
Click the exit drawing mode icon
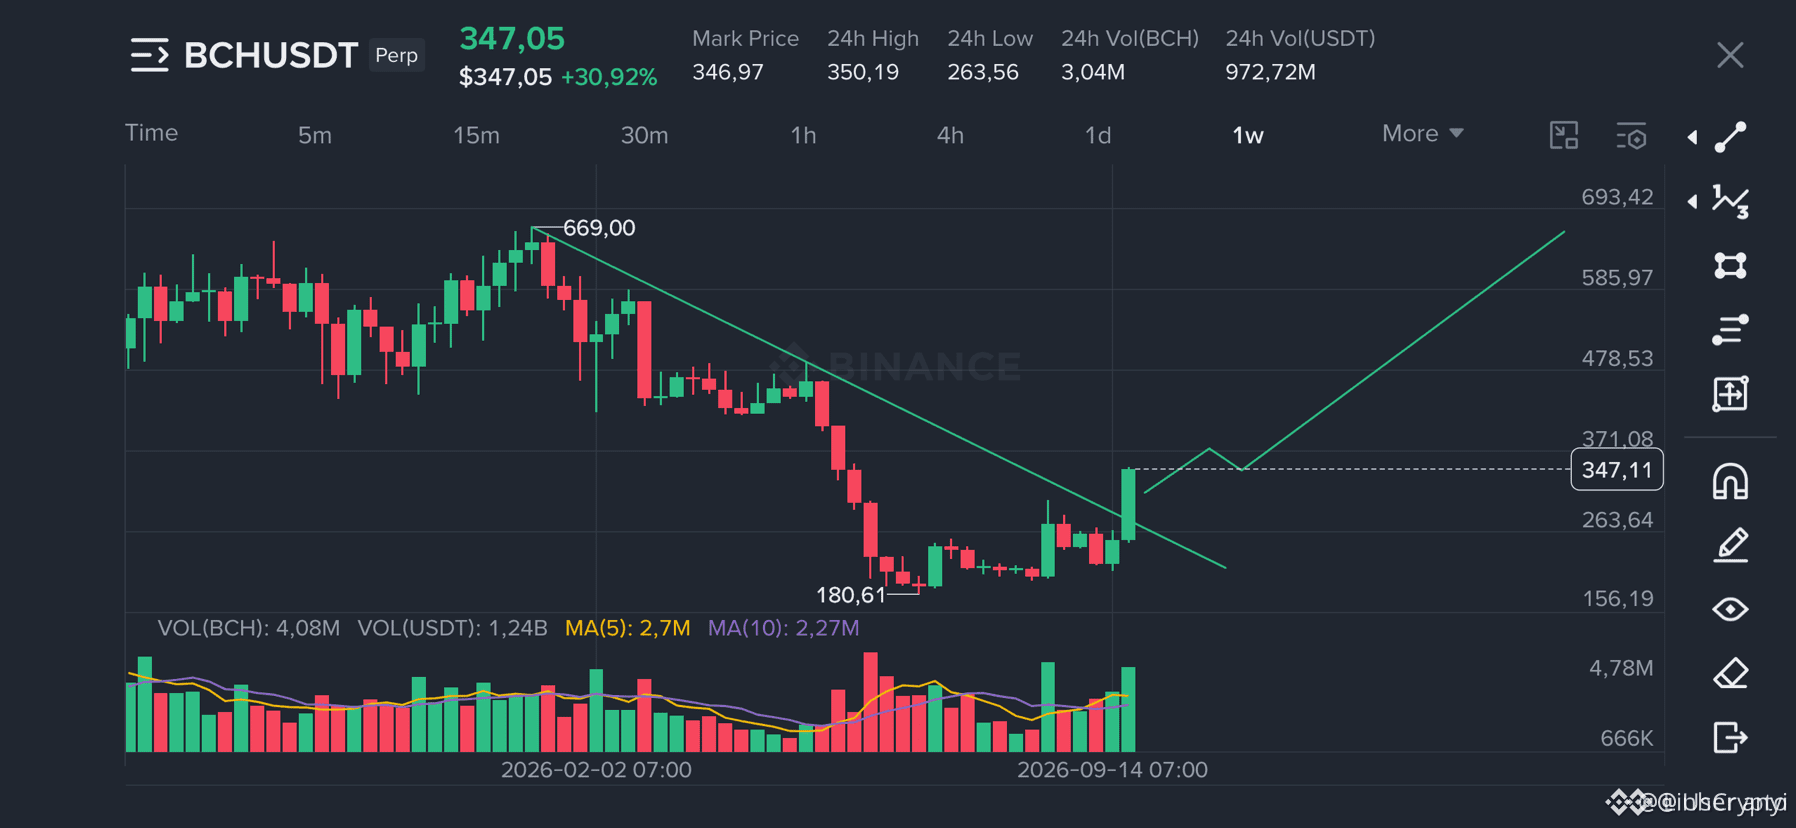1730,737
